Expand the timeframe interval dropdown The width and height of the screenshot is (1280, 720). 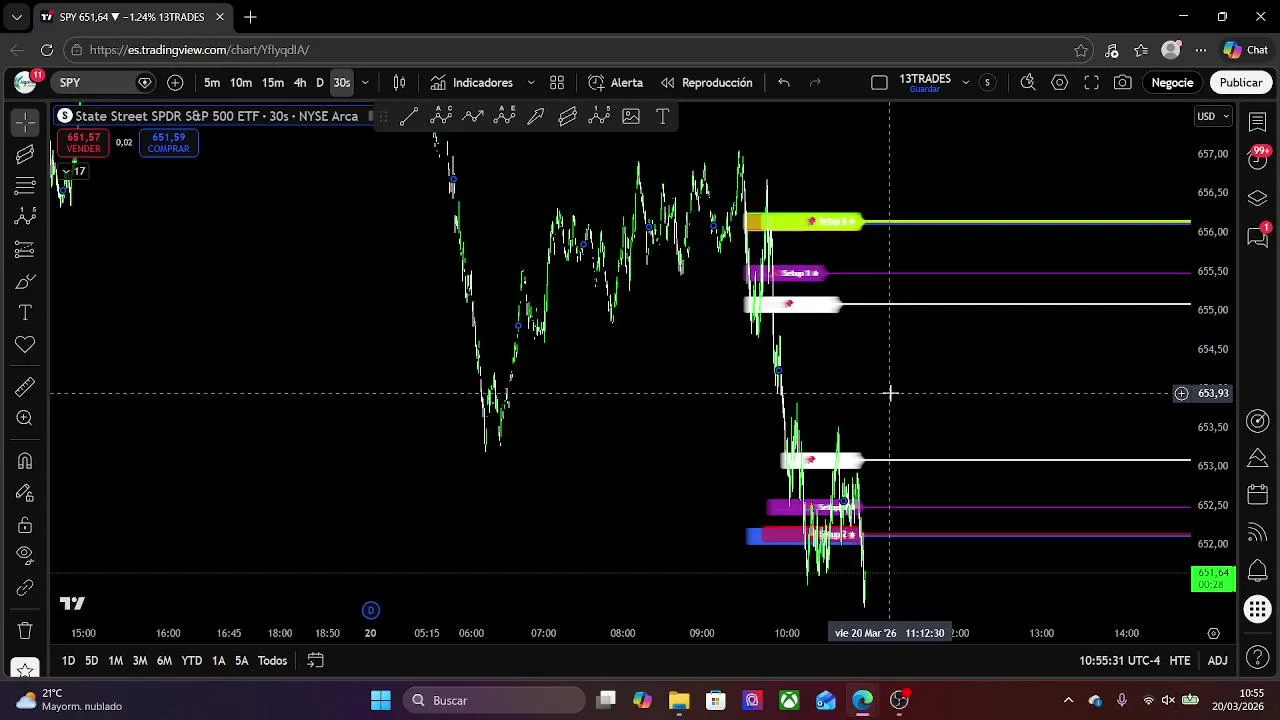(x=365, y=83)
